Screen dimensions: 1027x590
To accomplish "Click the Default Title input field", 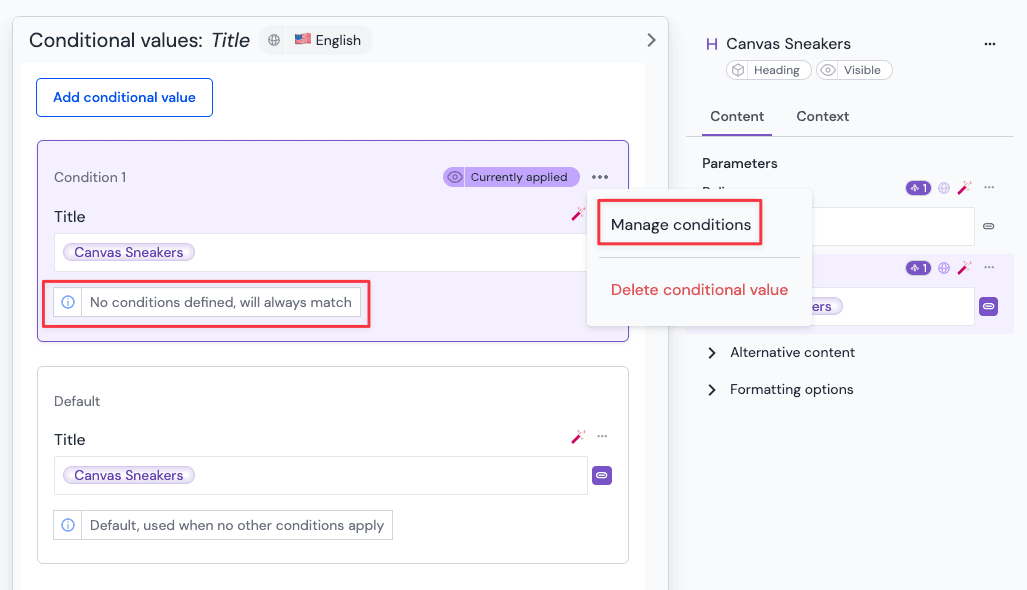I will click(x=320, y=475).
